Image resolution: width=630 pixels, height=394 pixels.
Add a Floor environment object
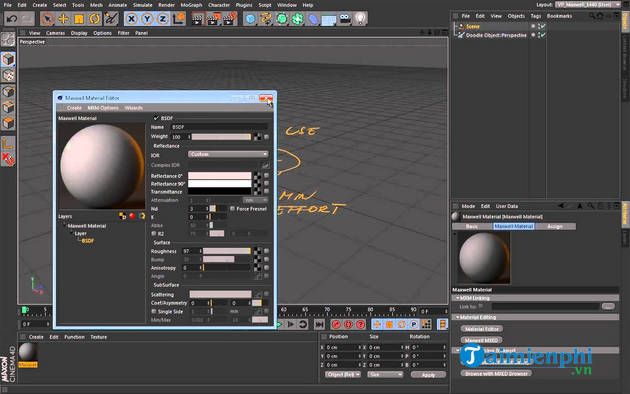pos(329,19)
